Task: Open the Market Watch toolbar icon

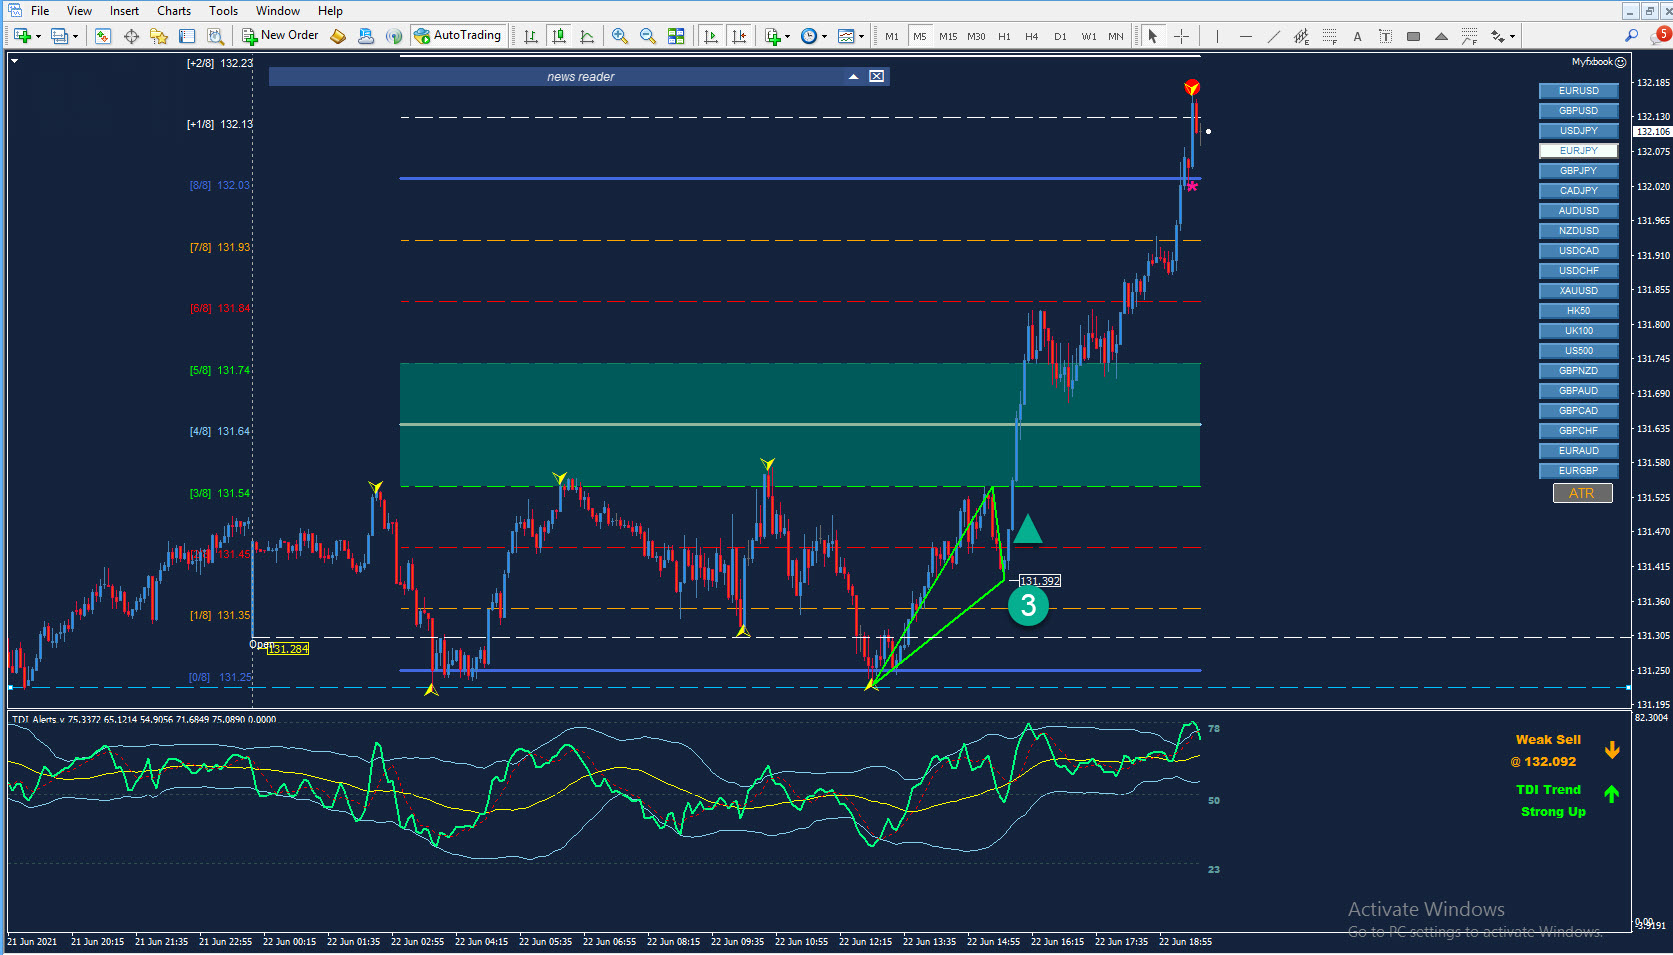Action: [x=103, y=36]
